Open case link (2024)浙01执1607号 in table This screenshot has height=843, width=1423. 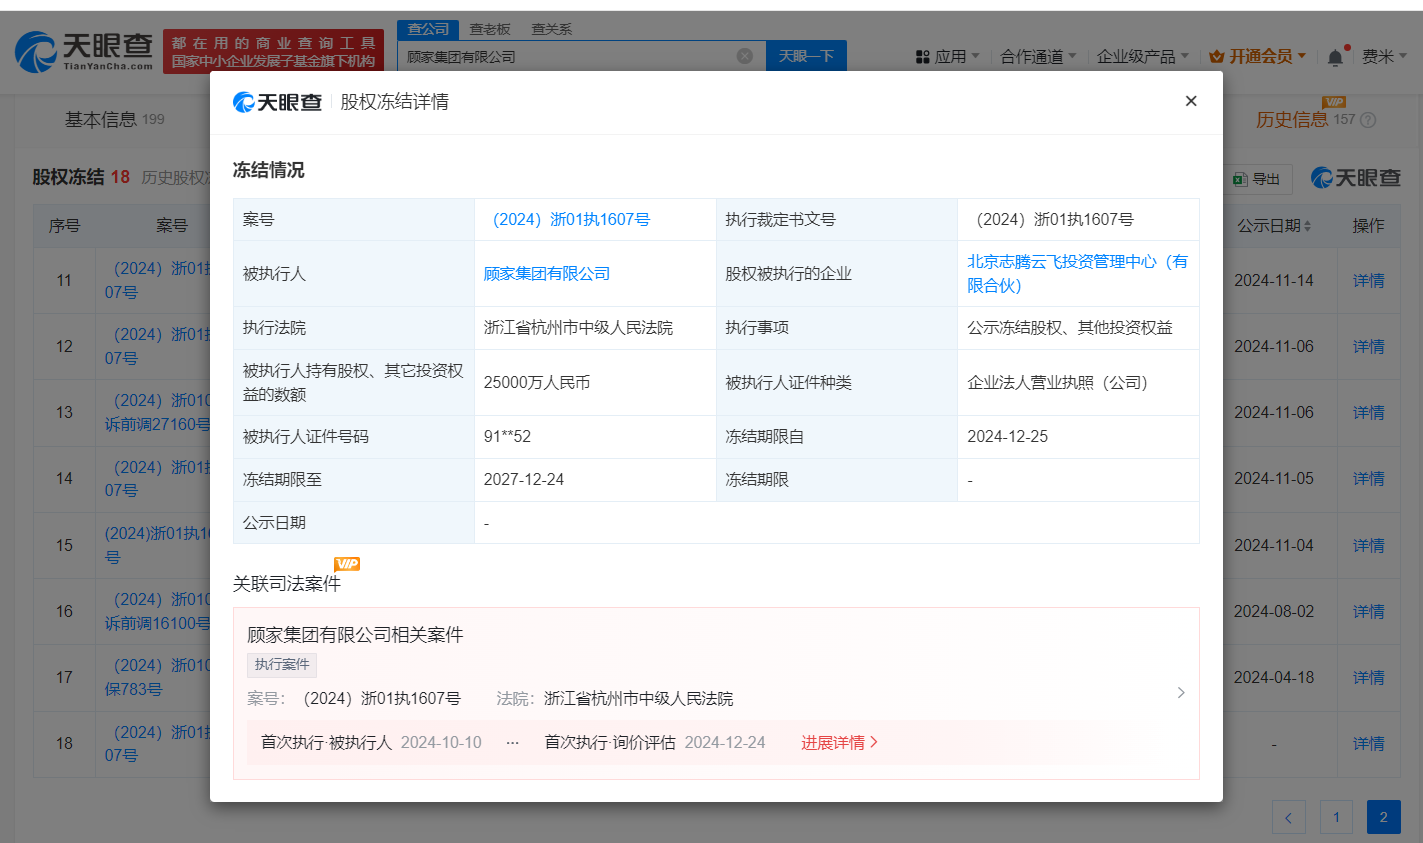pyautogui.click(x=571, y=220)
